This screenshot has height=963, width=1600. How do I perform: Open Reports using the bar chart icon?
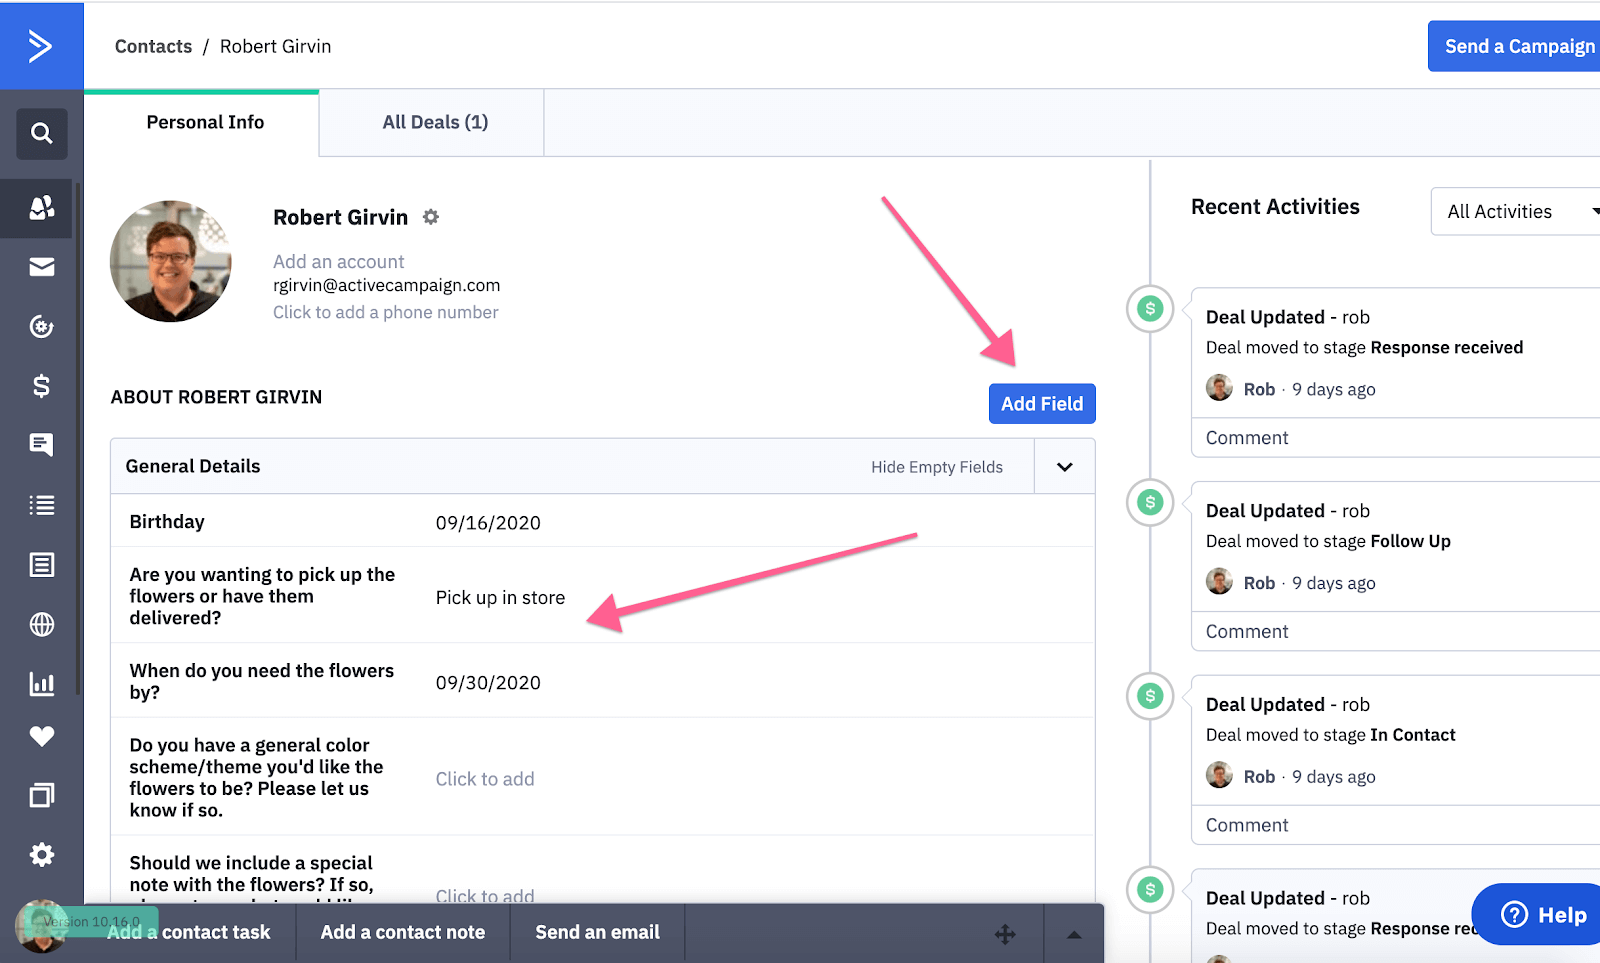42,684
